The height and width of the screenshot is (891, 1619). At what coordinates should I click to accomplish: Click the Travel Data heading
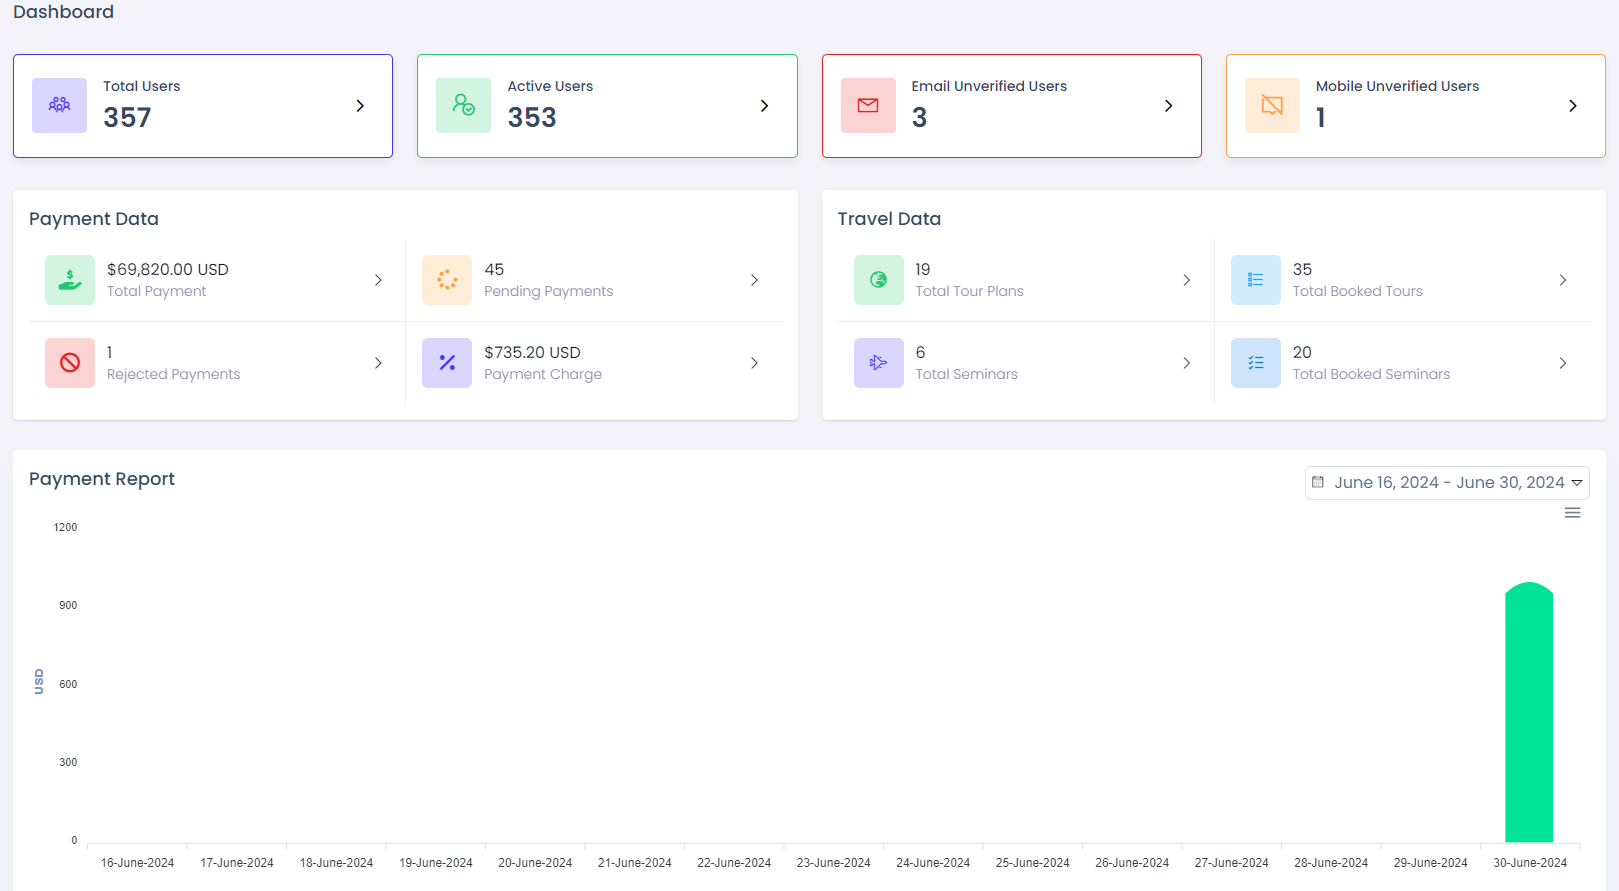(x=889, y=219)
